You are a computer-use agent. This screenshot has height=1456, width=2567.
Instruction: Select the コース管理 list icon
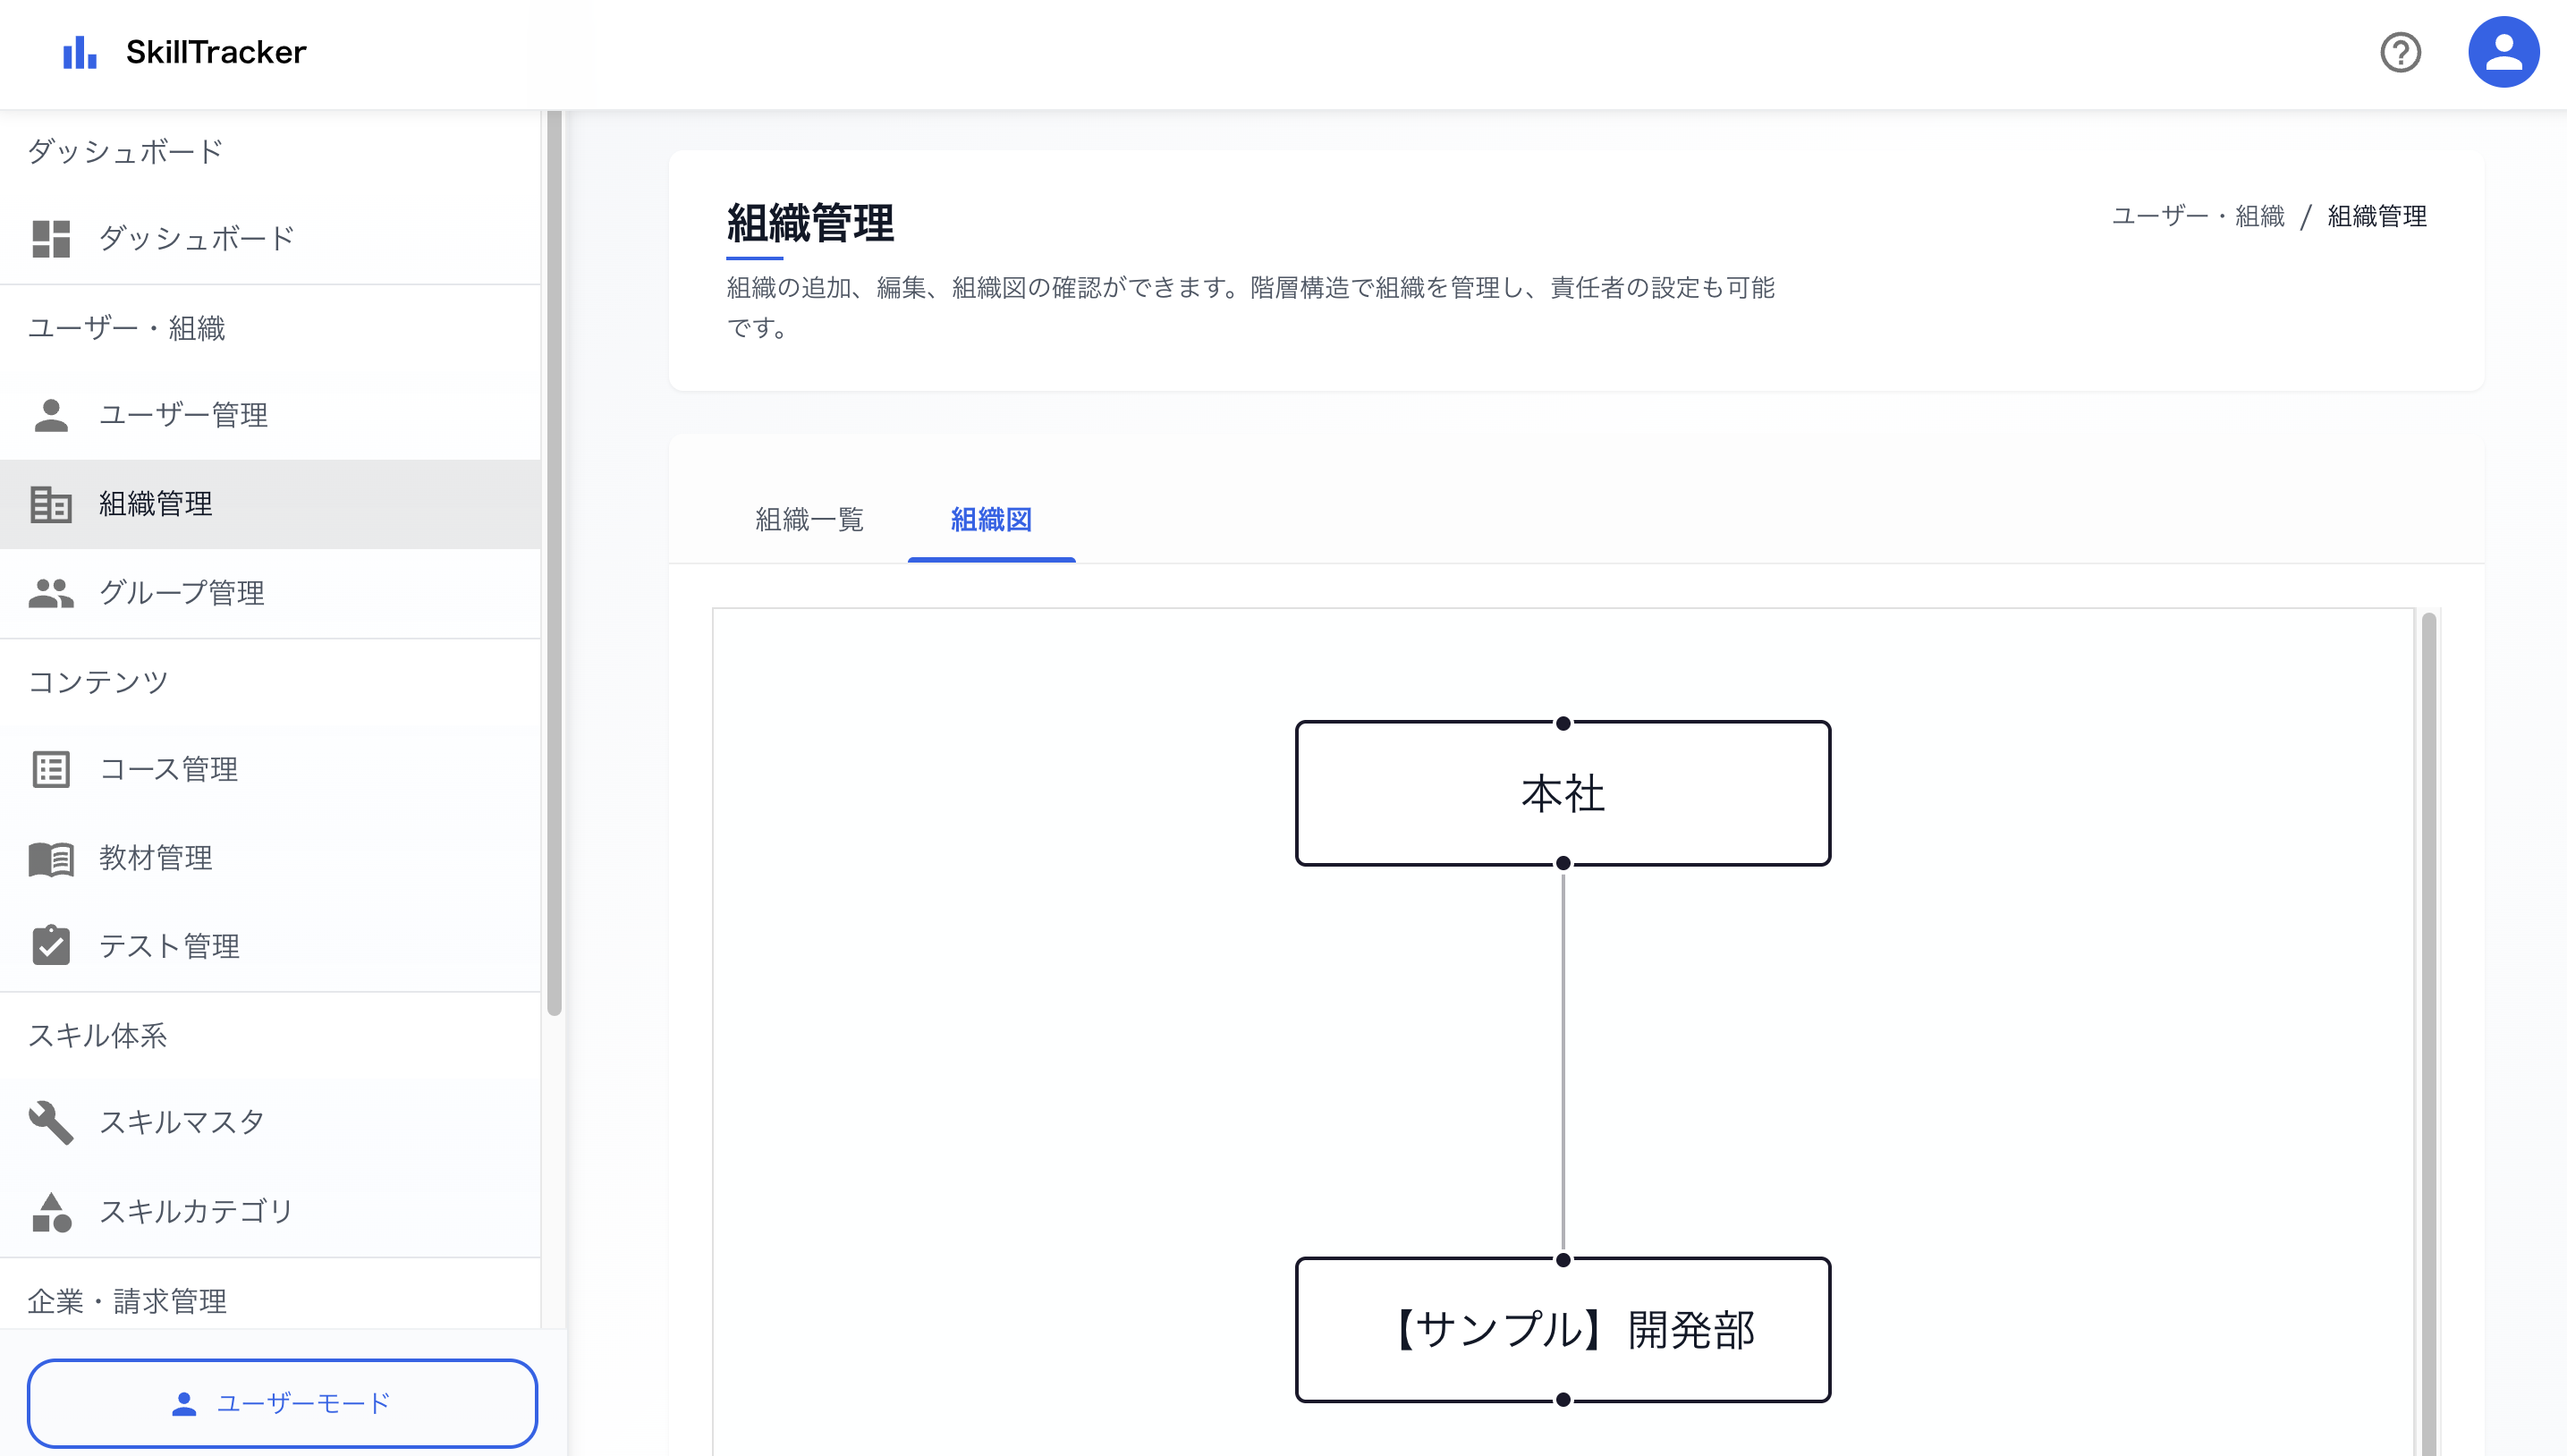[51, 768]
